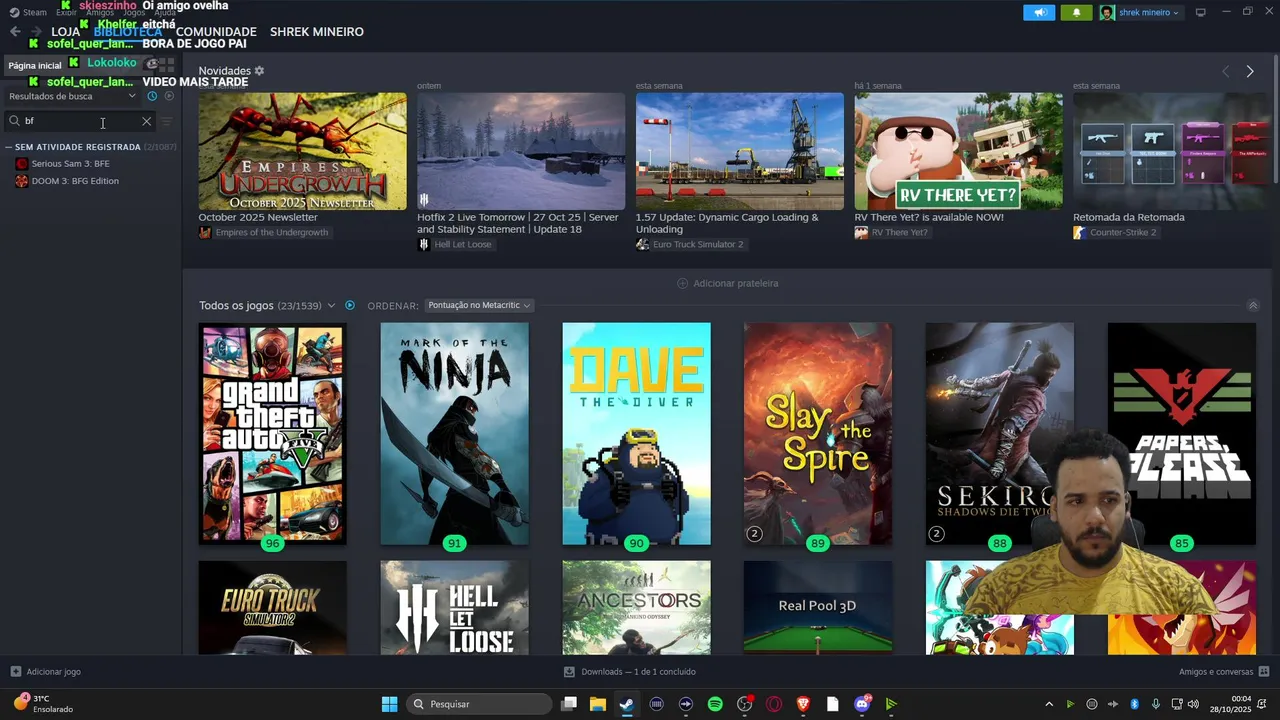Open the taskbar clock and date
Screen dimensions: 1280x720
tap(1231, 704)
